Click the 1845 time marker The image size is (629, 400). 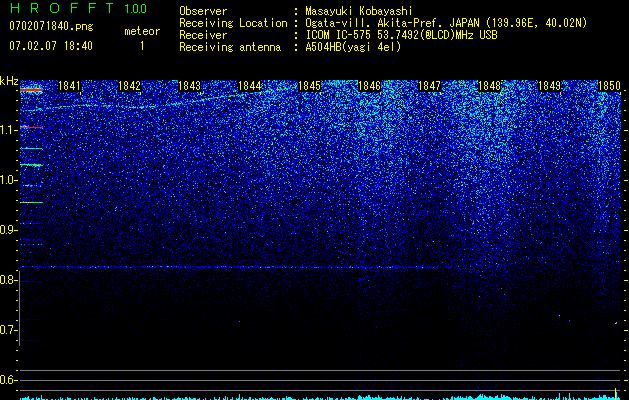(310, 86)
